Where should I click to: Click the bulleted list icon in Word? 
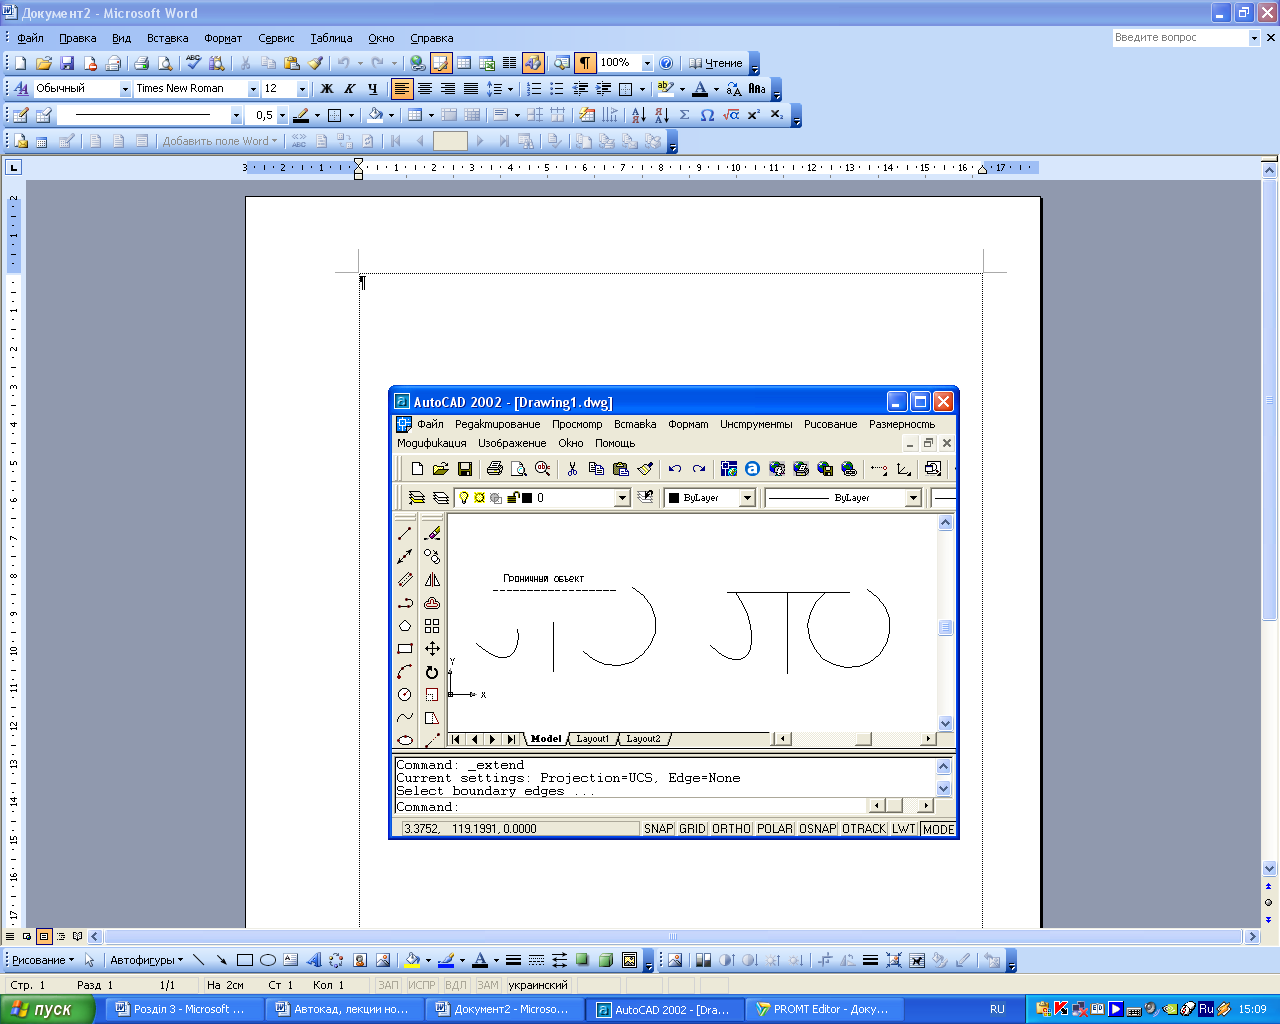coord(557,89)
